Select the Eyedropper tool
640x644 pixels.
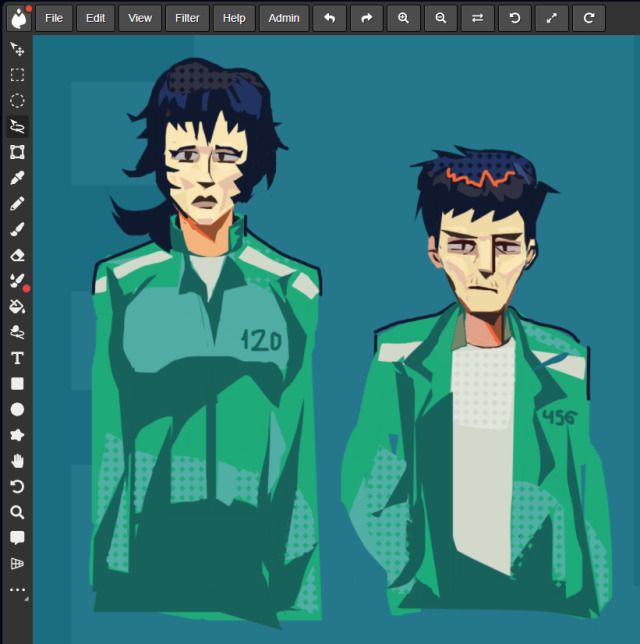17,178
